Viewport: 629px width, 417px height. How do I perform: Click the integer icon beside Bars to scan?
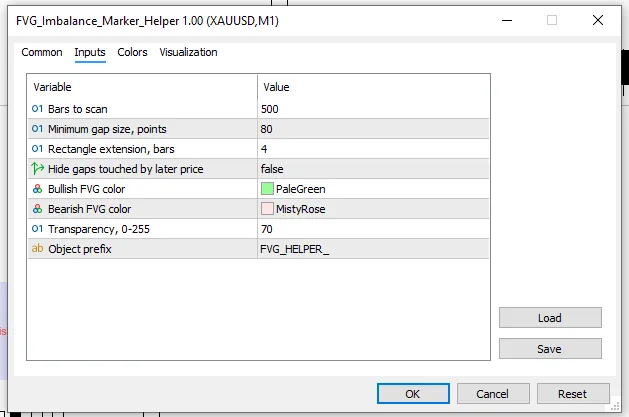(x=37, y=109)
